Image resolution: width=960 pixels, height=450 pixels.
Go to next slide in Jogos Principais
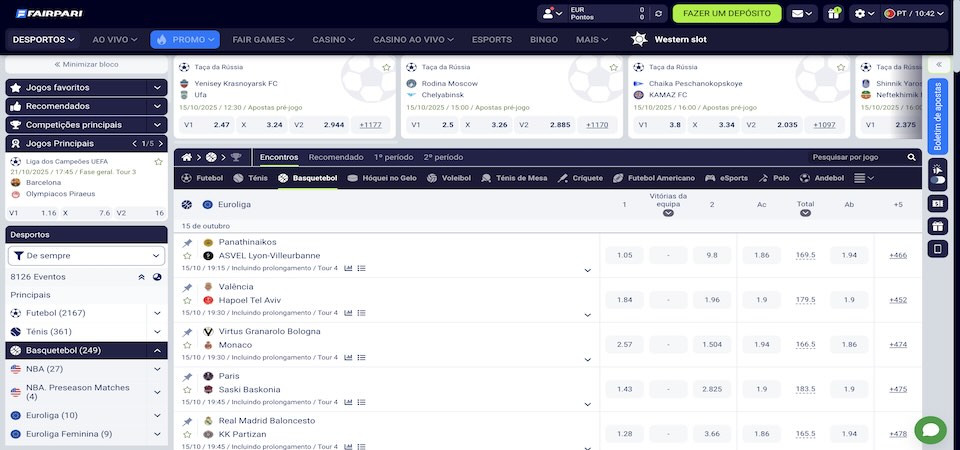[x=159, y=143]
